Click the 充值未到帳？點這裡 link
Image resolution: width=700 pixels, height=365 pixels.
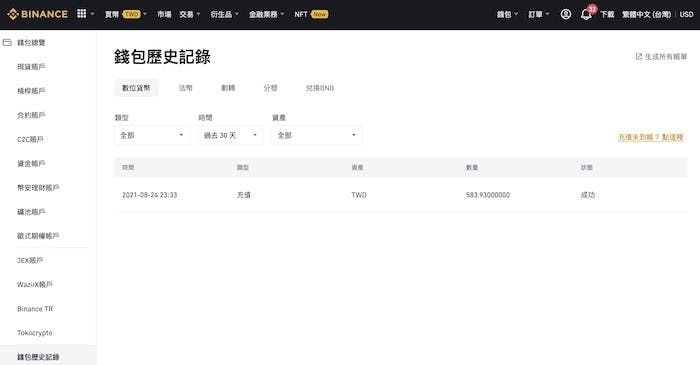(651, 137)
